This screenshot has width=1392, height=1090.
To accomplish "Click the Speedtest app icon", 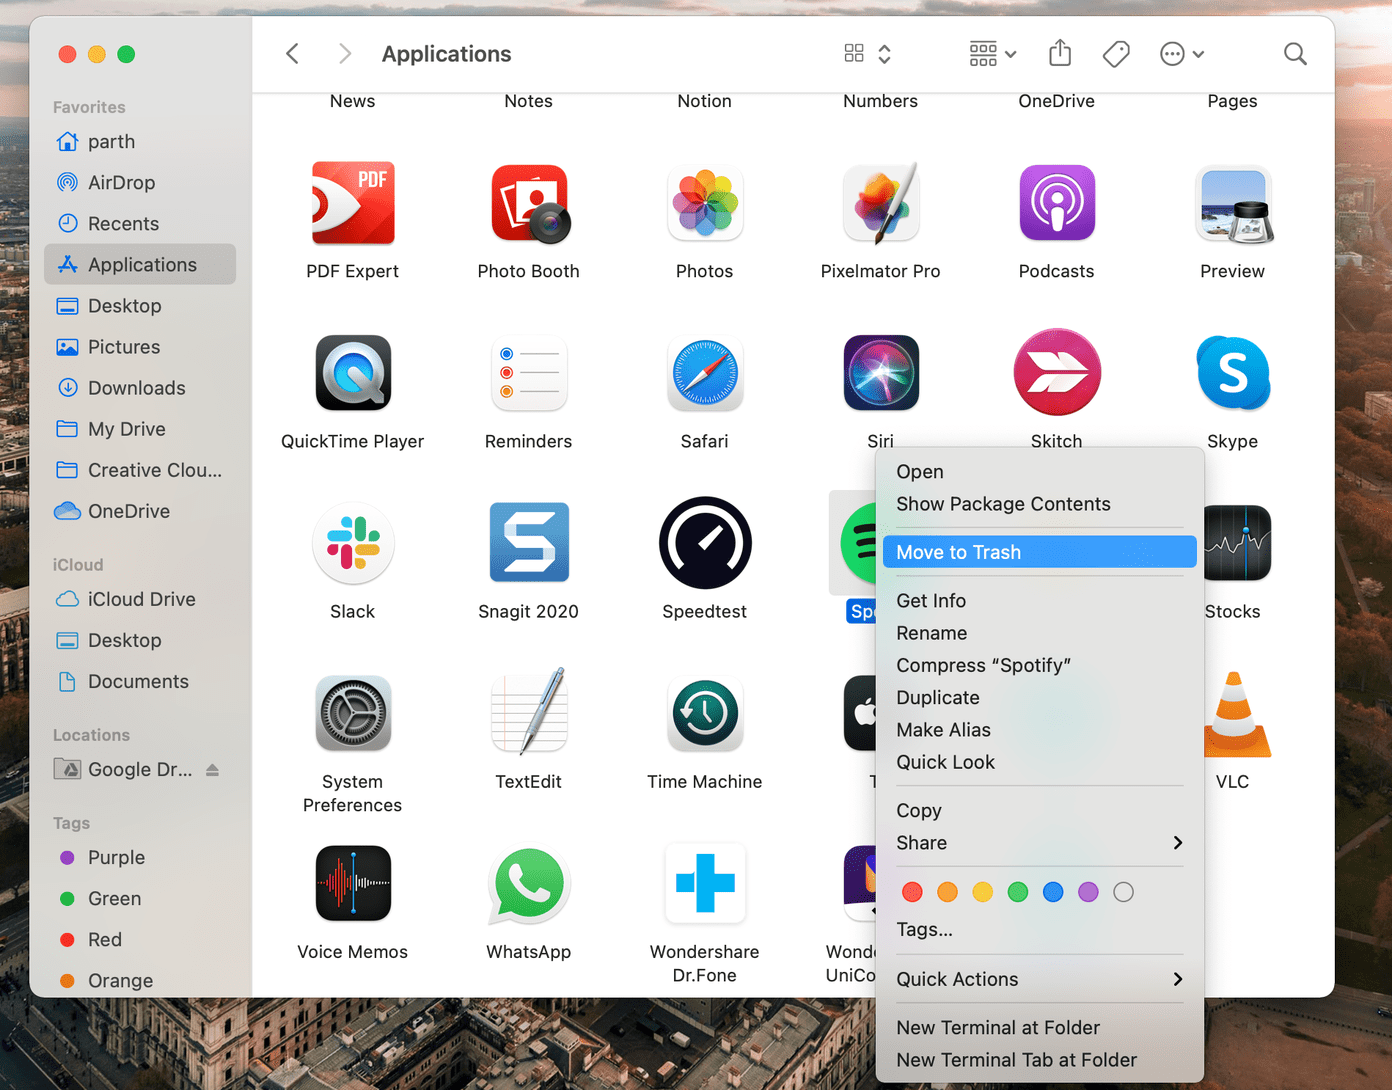I will coord(705,542).
